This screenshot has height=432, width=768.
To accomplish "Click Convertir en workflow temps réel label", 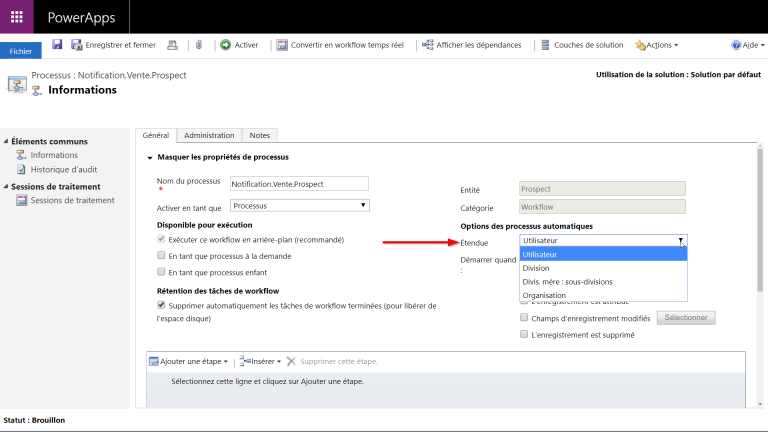I will pyautogui.click(x=347, y=45).
